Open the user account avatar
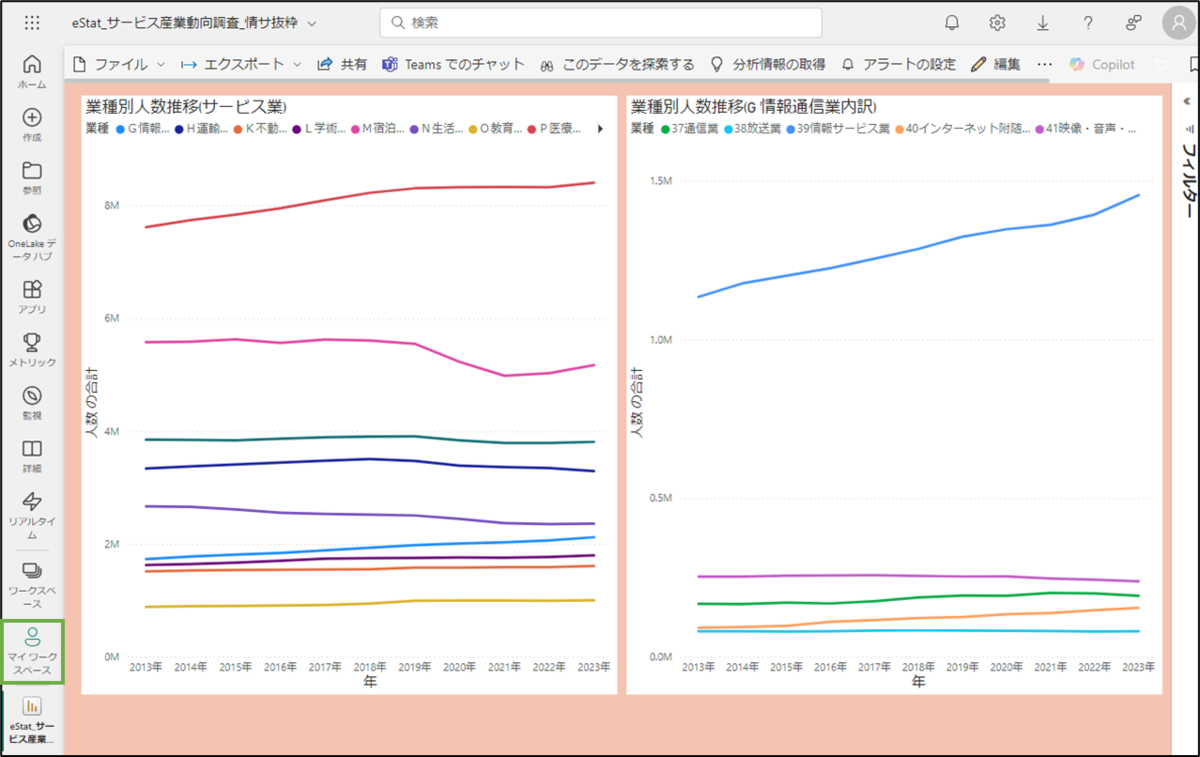 click(1180, 23)
